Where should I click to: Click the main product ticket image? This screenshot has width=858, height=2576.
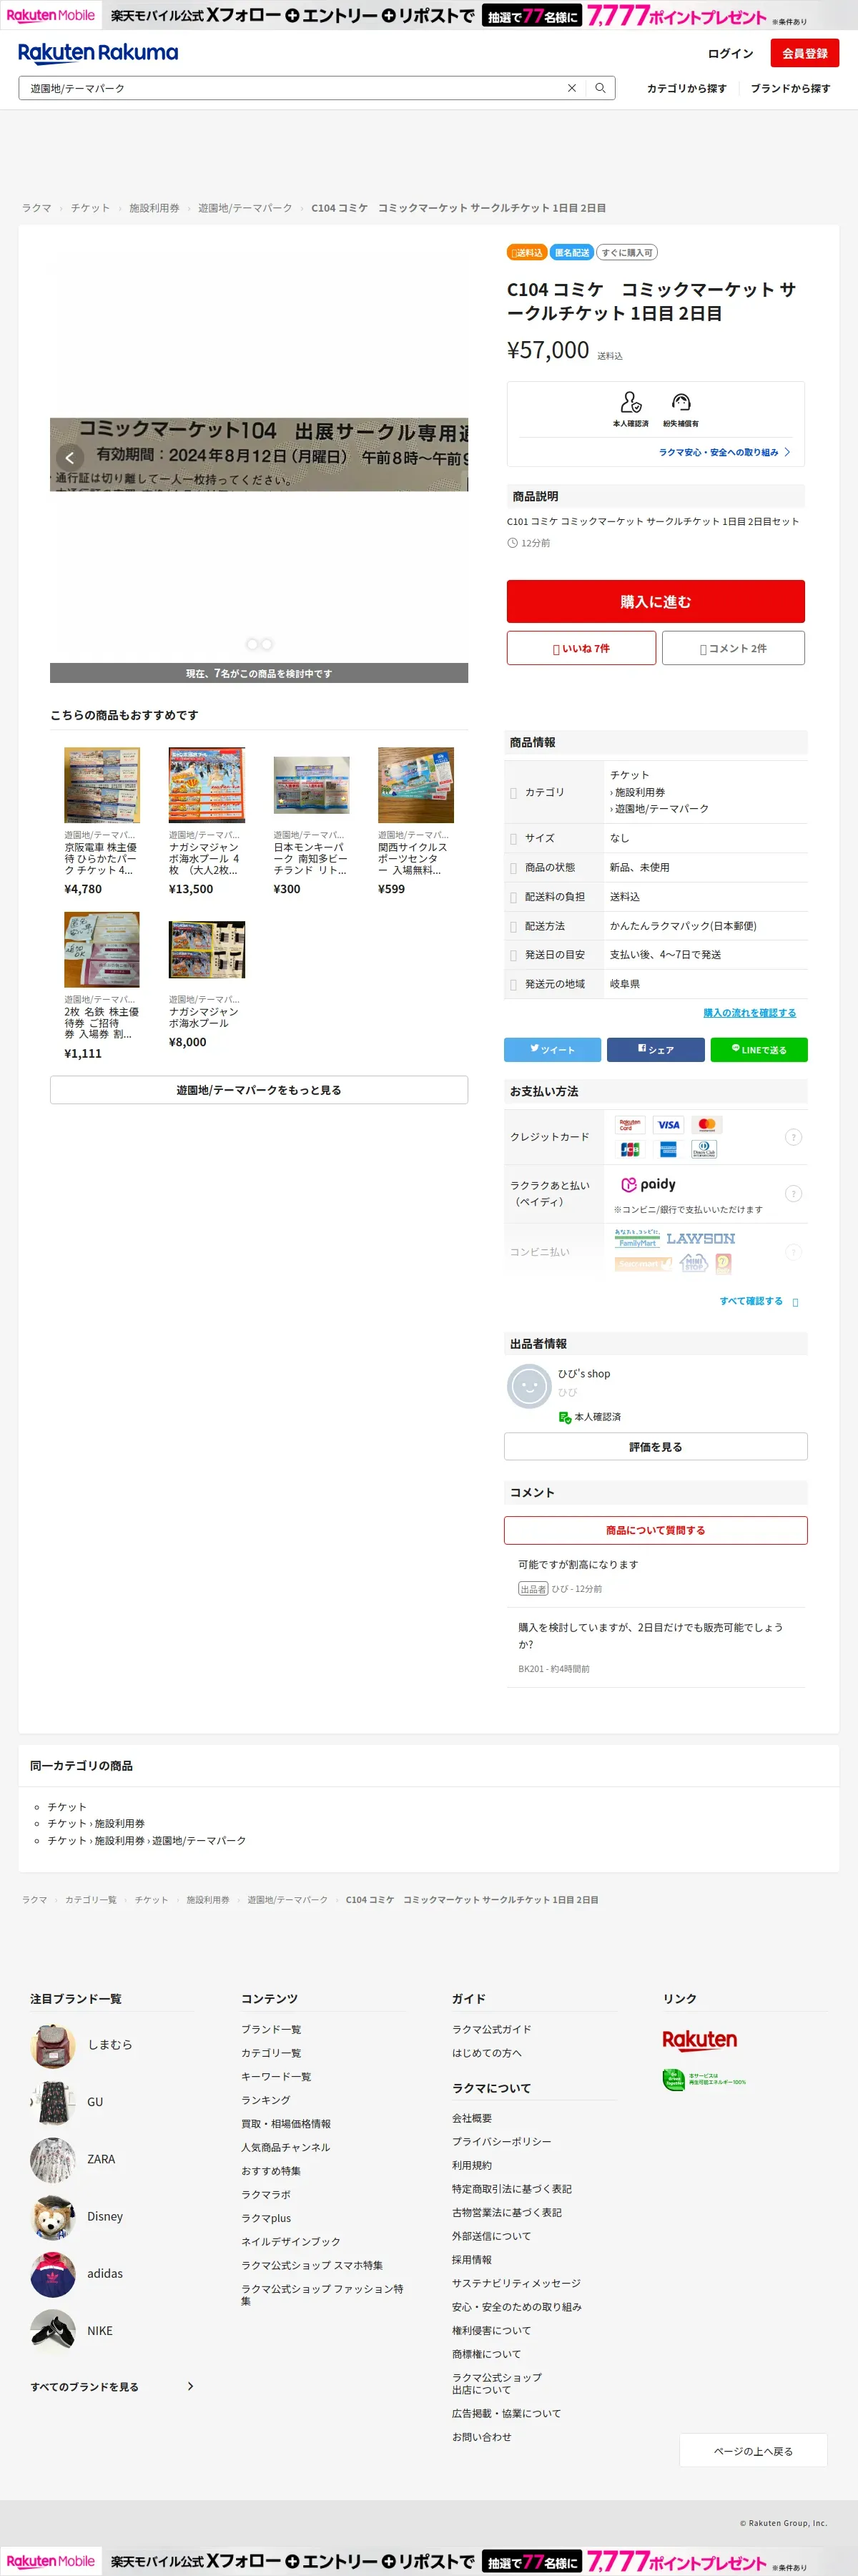pyautogui.click(x=259, y=455)
